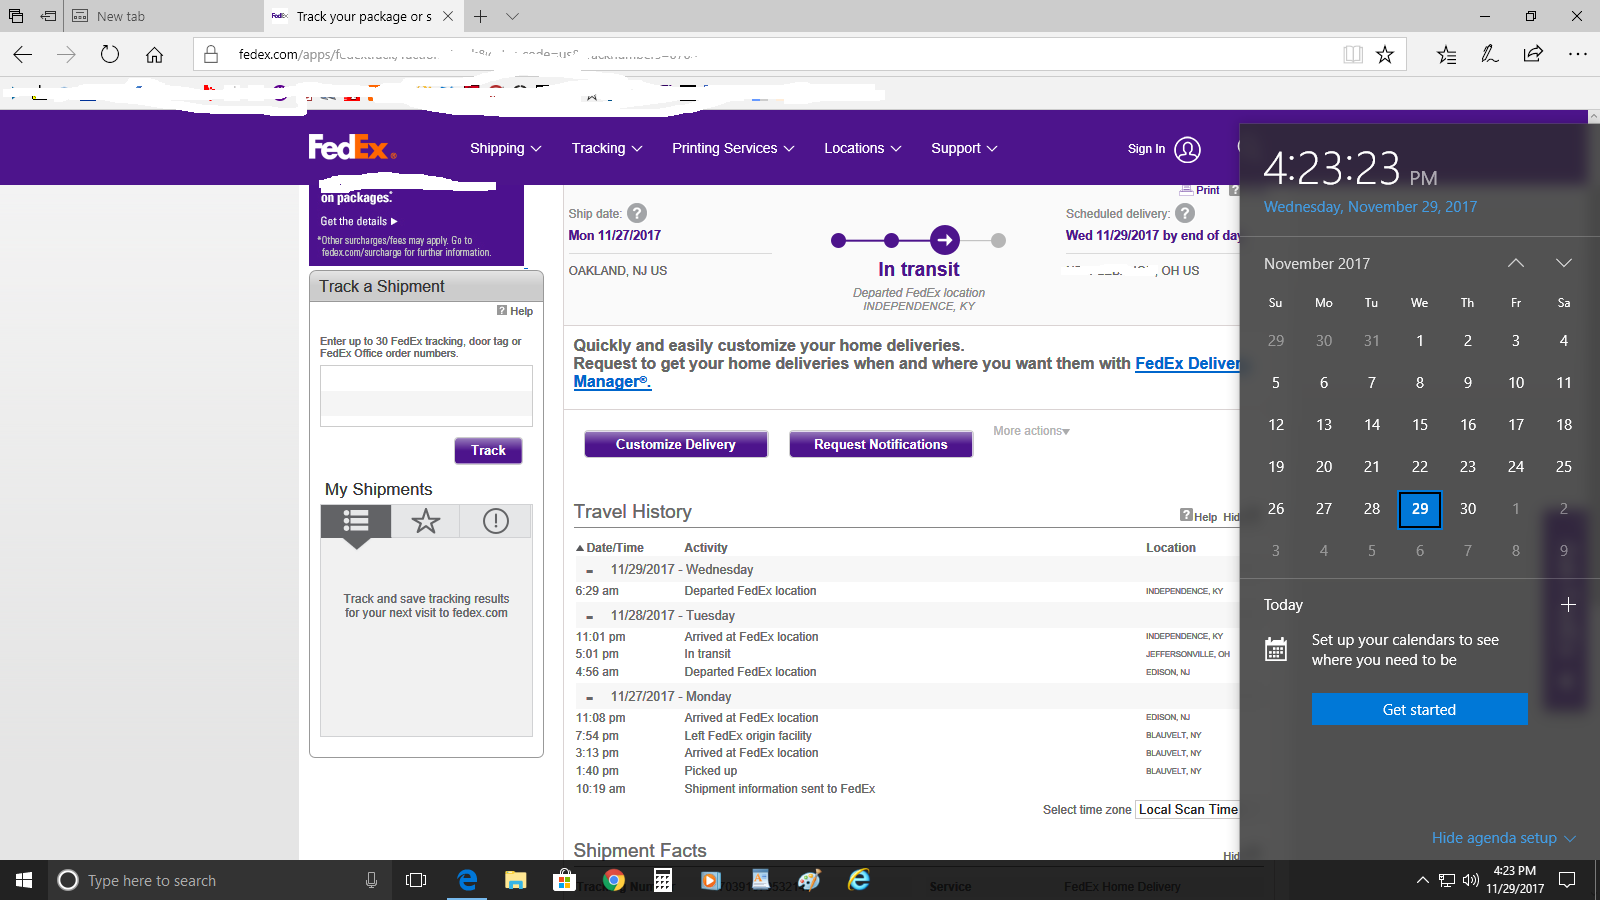
Task: Open Edge settings and more menu
Action: coord(1578,54)
